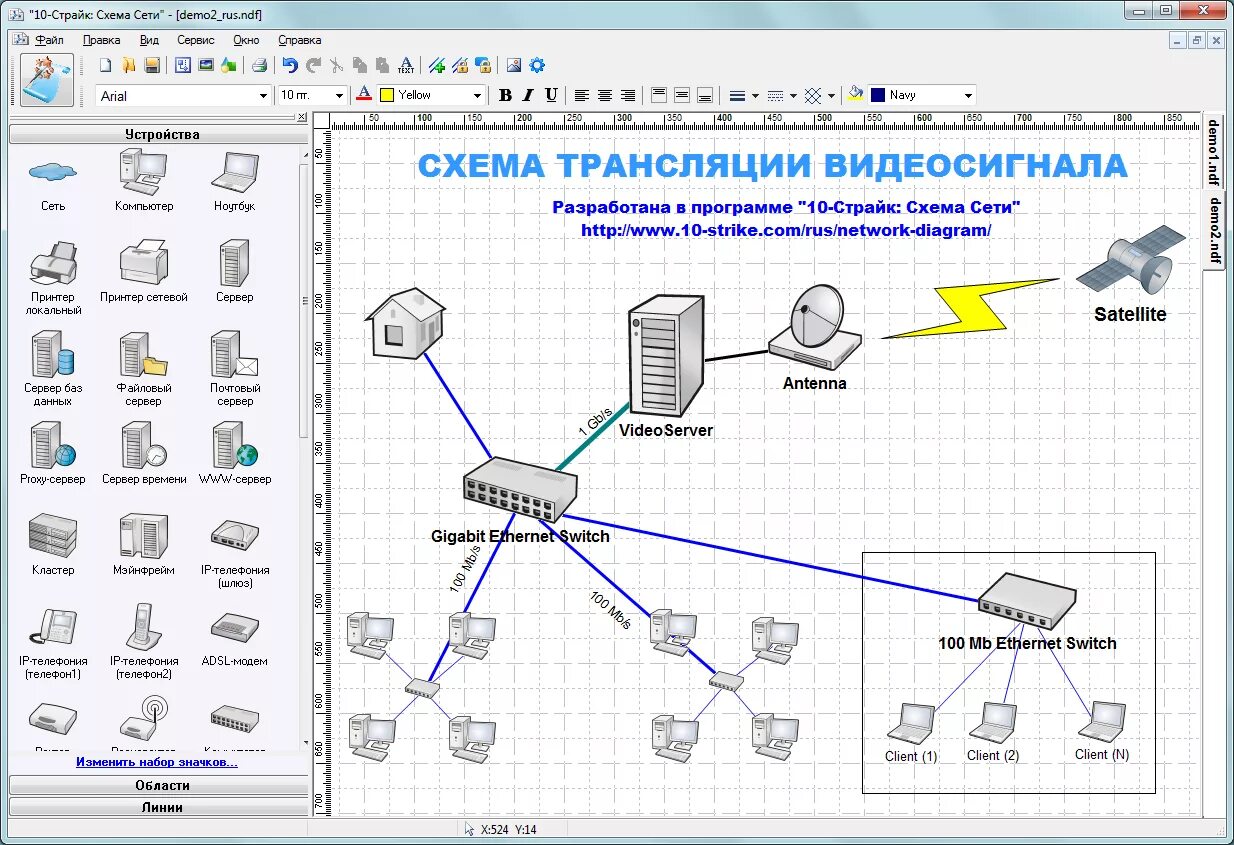
Task: Click the Save diagram floppy icon
Action: [x=151, y=66]
